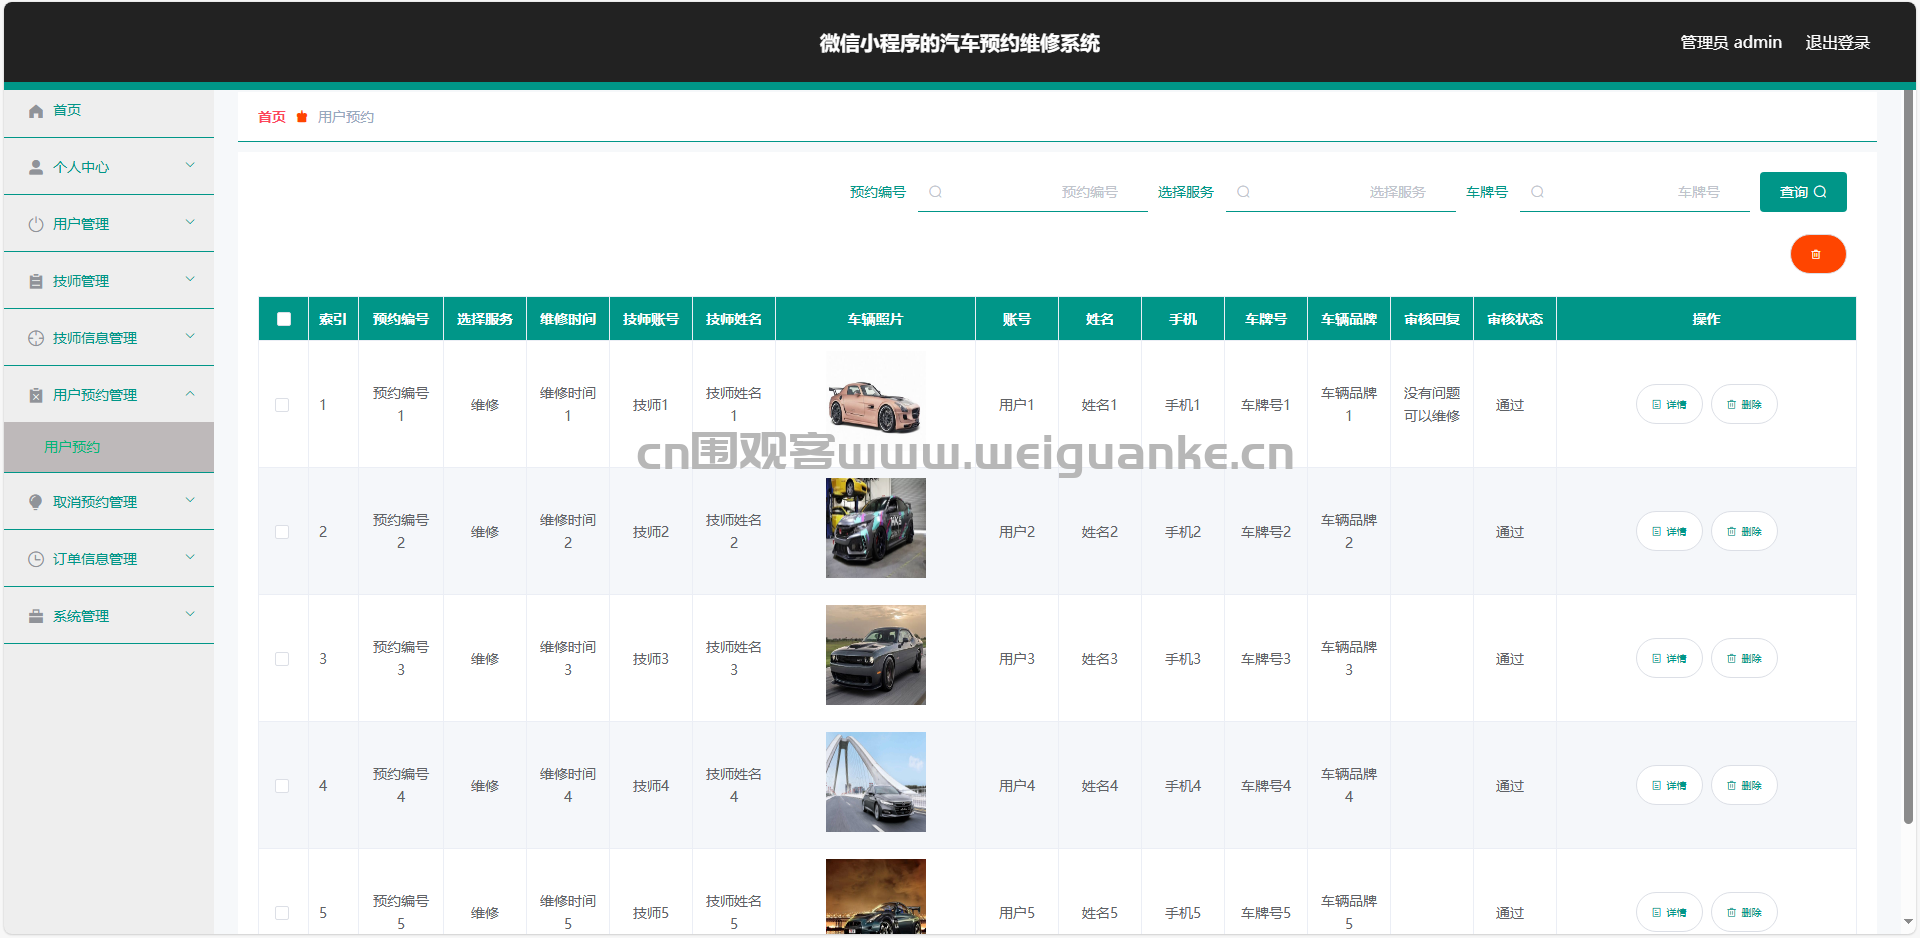The image size is (1920, 938).
Task: Click the 车牌号3 cell
Action: [x=1266, y=659]
